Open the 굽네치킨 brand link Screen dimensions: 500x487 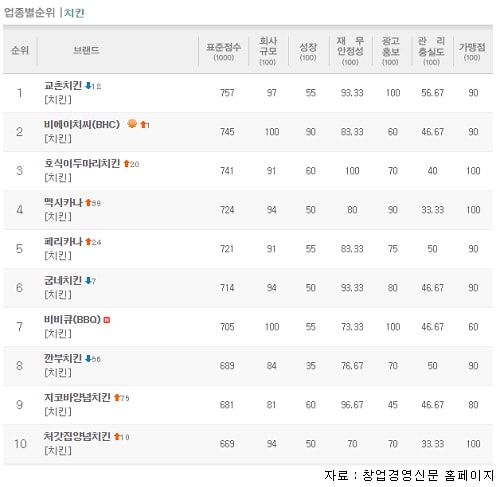coord(63,281)
